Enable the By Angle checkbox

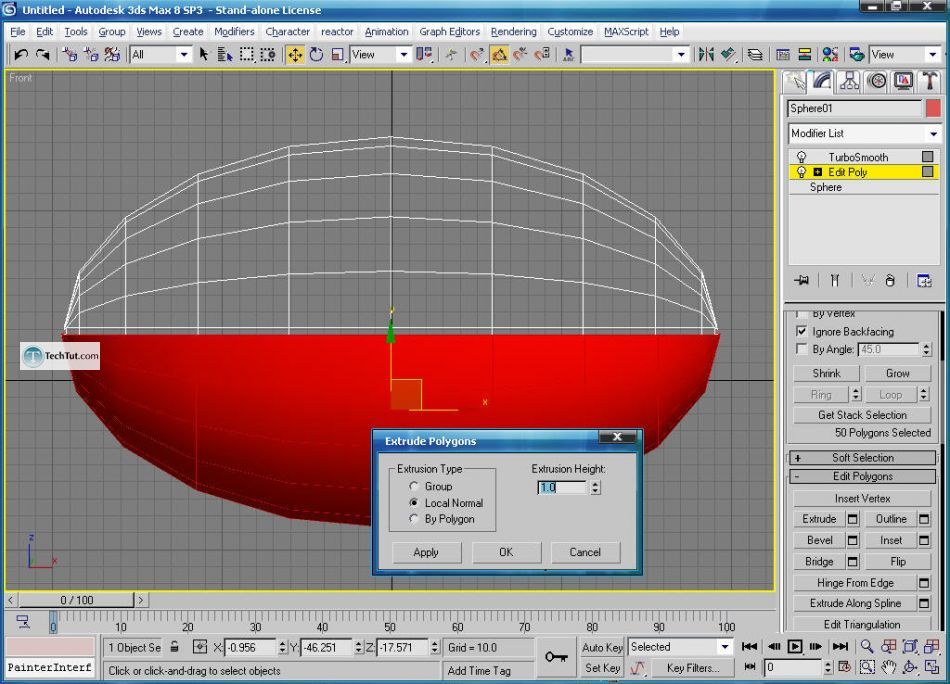(x=802, y=349)
